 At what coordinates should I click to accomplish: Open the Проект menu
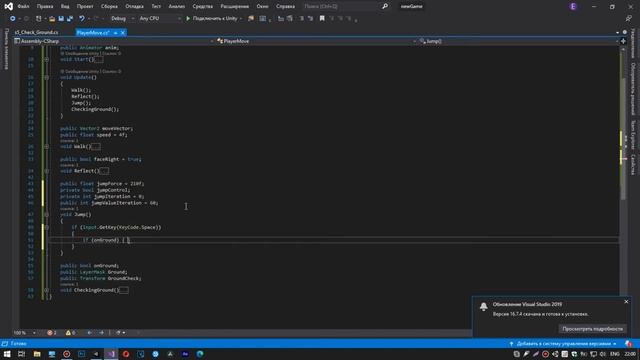tap(85, 7)
